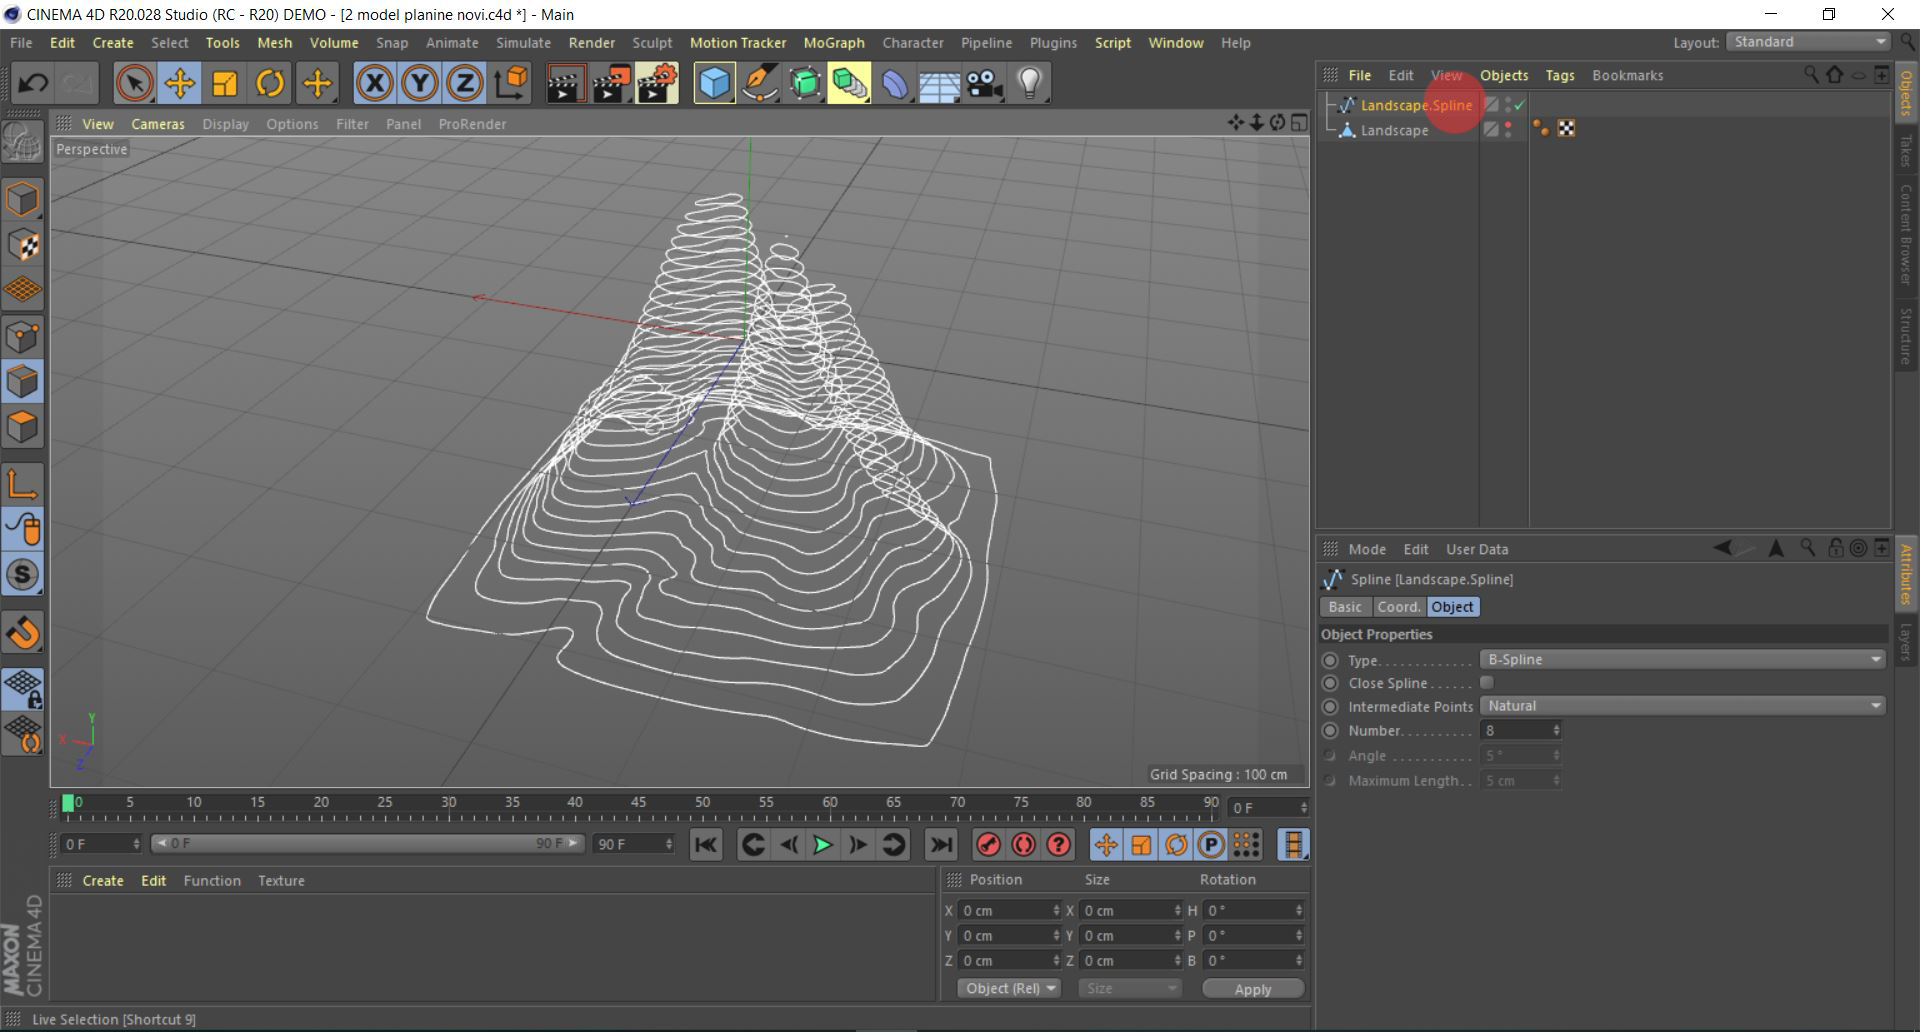Open the Spline Pen tool
The height and width of the screenshot is (1032, 1920).
(760, 84)
